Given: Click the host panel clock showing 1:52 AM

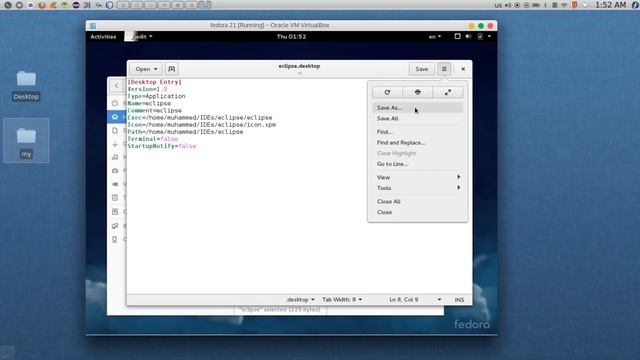Looking at the screenshot, I should point(610,5).
